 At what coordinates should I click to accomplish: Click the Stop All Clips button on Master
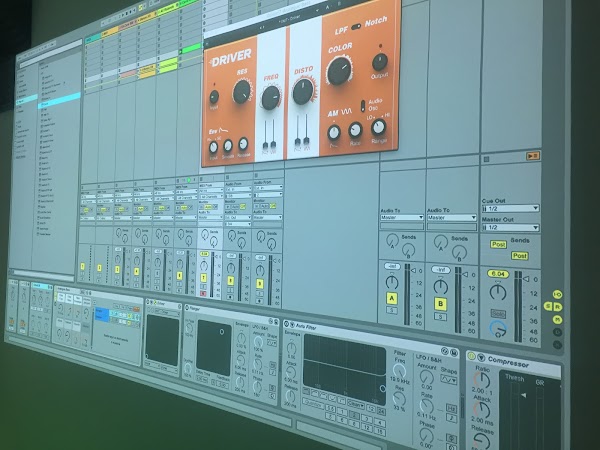click(486, 159)
